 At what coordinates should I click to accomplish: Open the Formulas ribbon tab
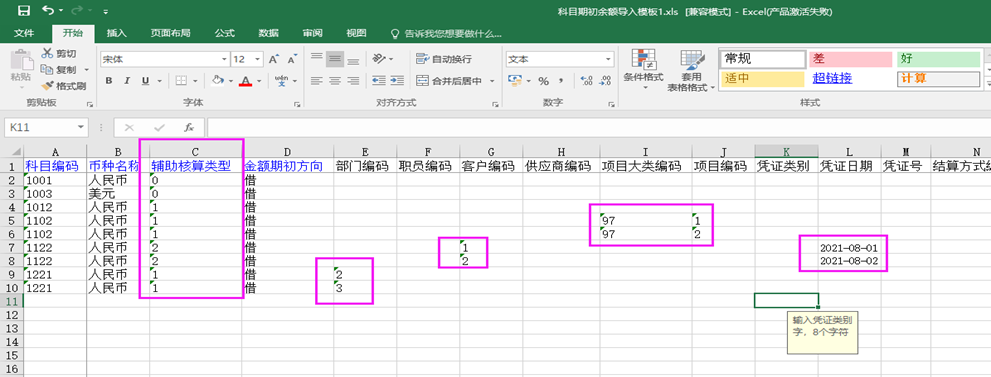click(x=224, y=33)
